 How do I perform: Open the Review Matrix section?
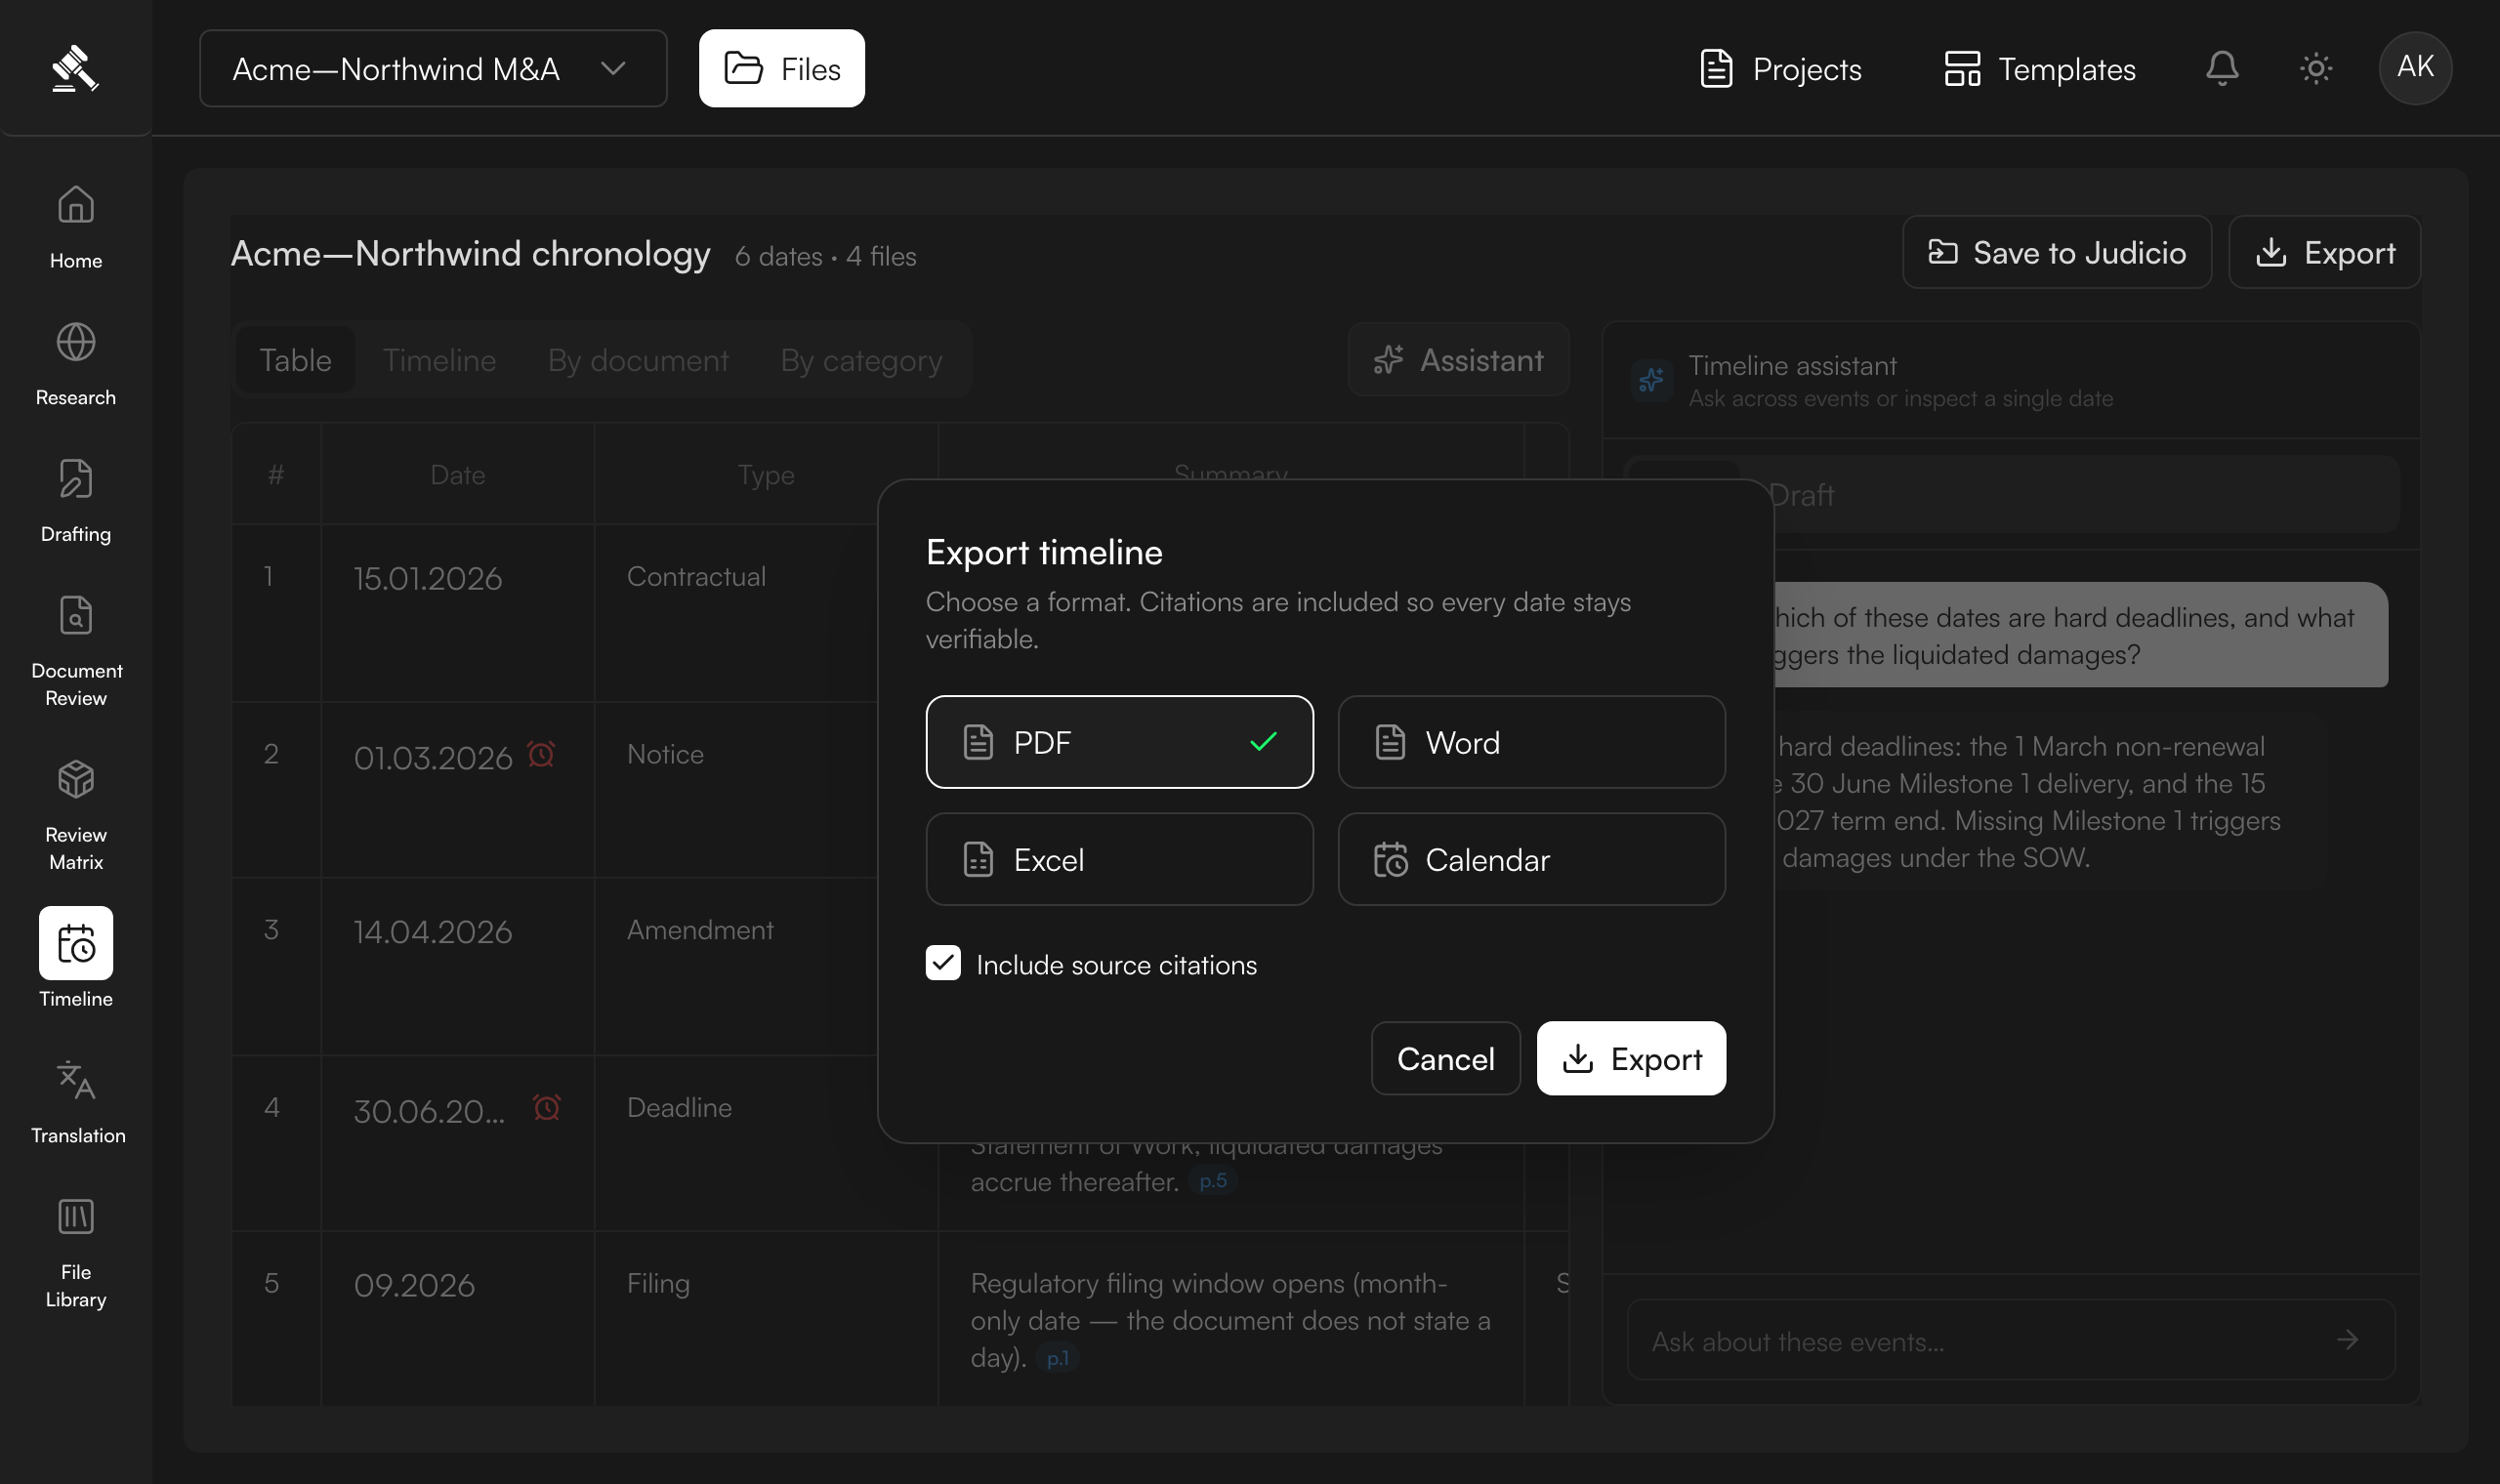click(x=76, y=814)
